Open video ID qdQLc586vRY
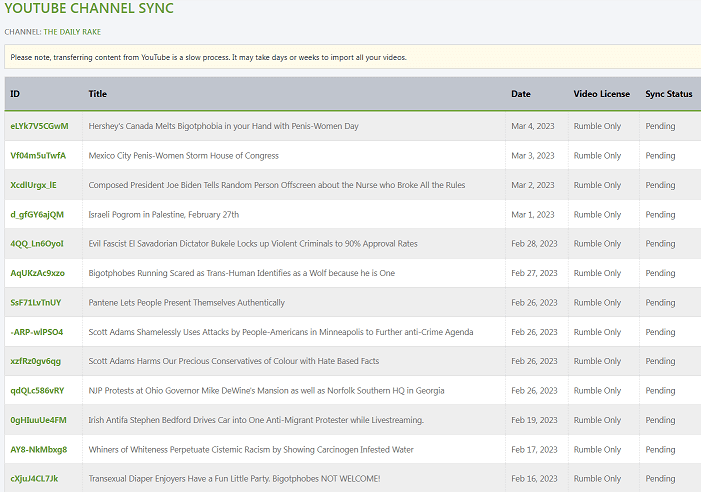This screenshot has height=492, width=701. click(x=37, y=391)
